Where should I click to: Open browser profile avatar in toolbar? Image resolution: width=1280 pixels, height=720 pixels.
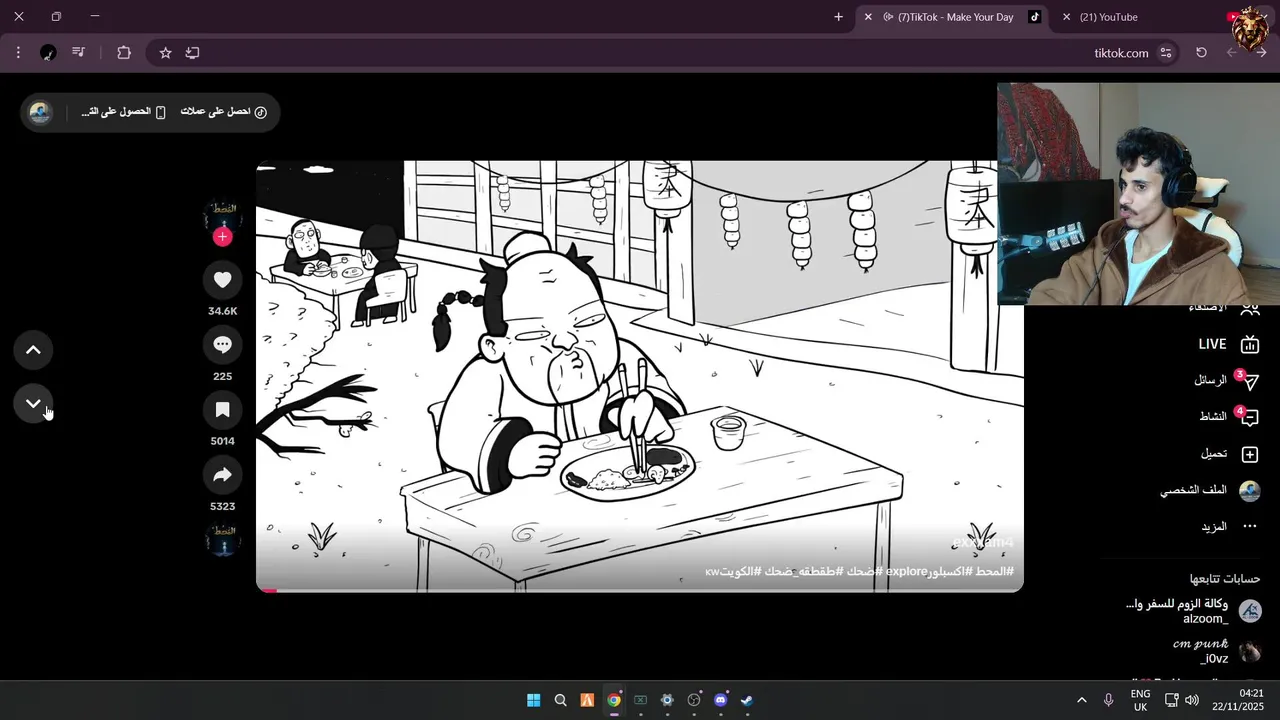pos(48,53)
